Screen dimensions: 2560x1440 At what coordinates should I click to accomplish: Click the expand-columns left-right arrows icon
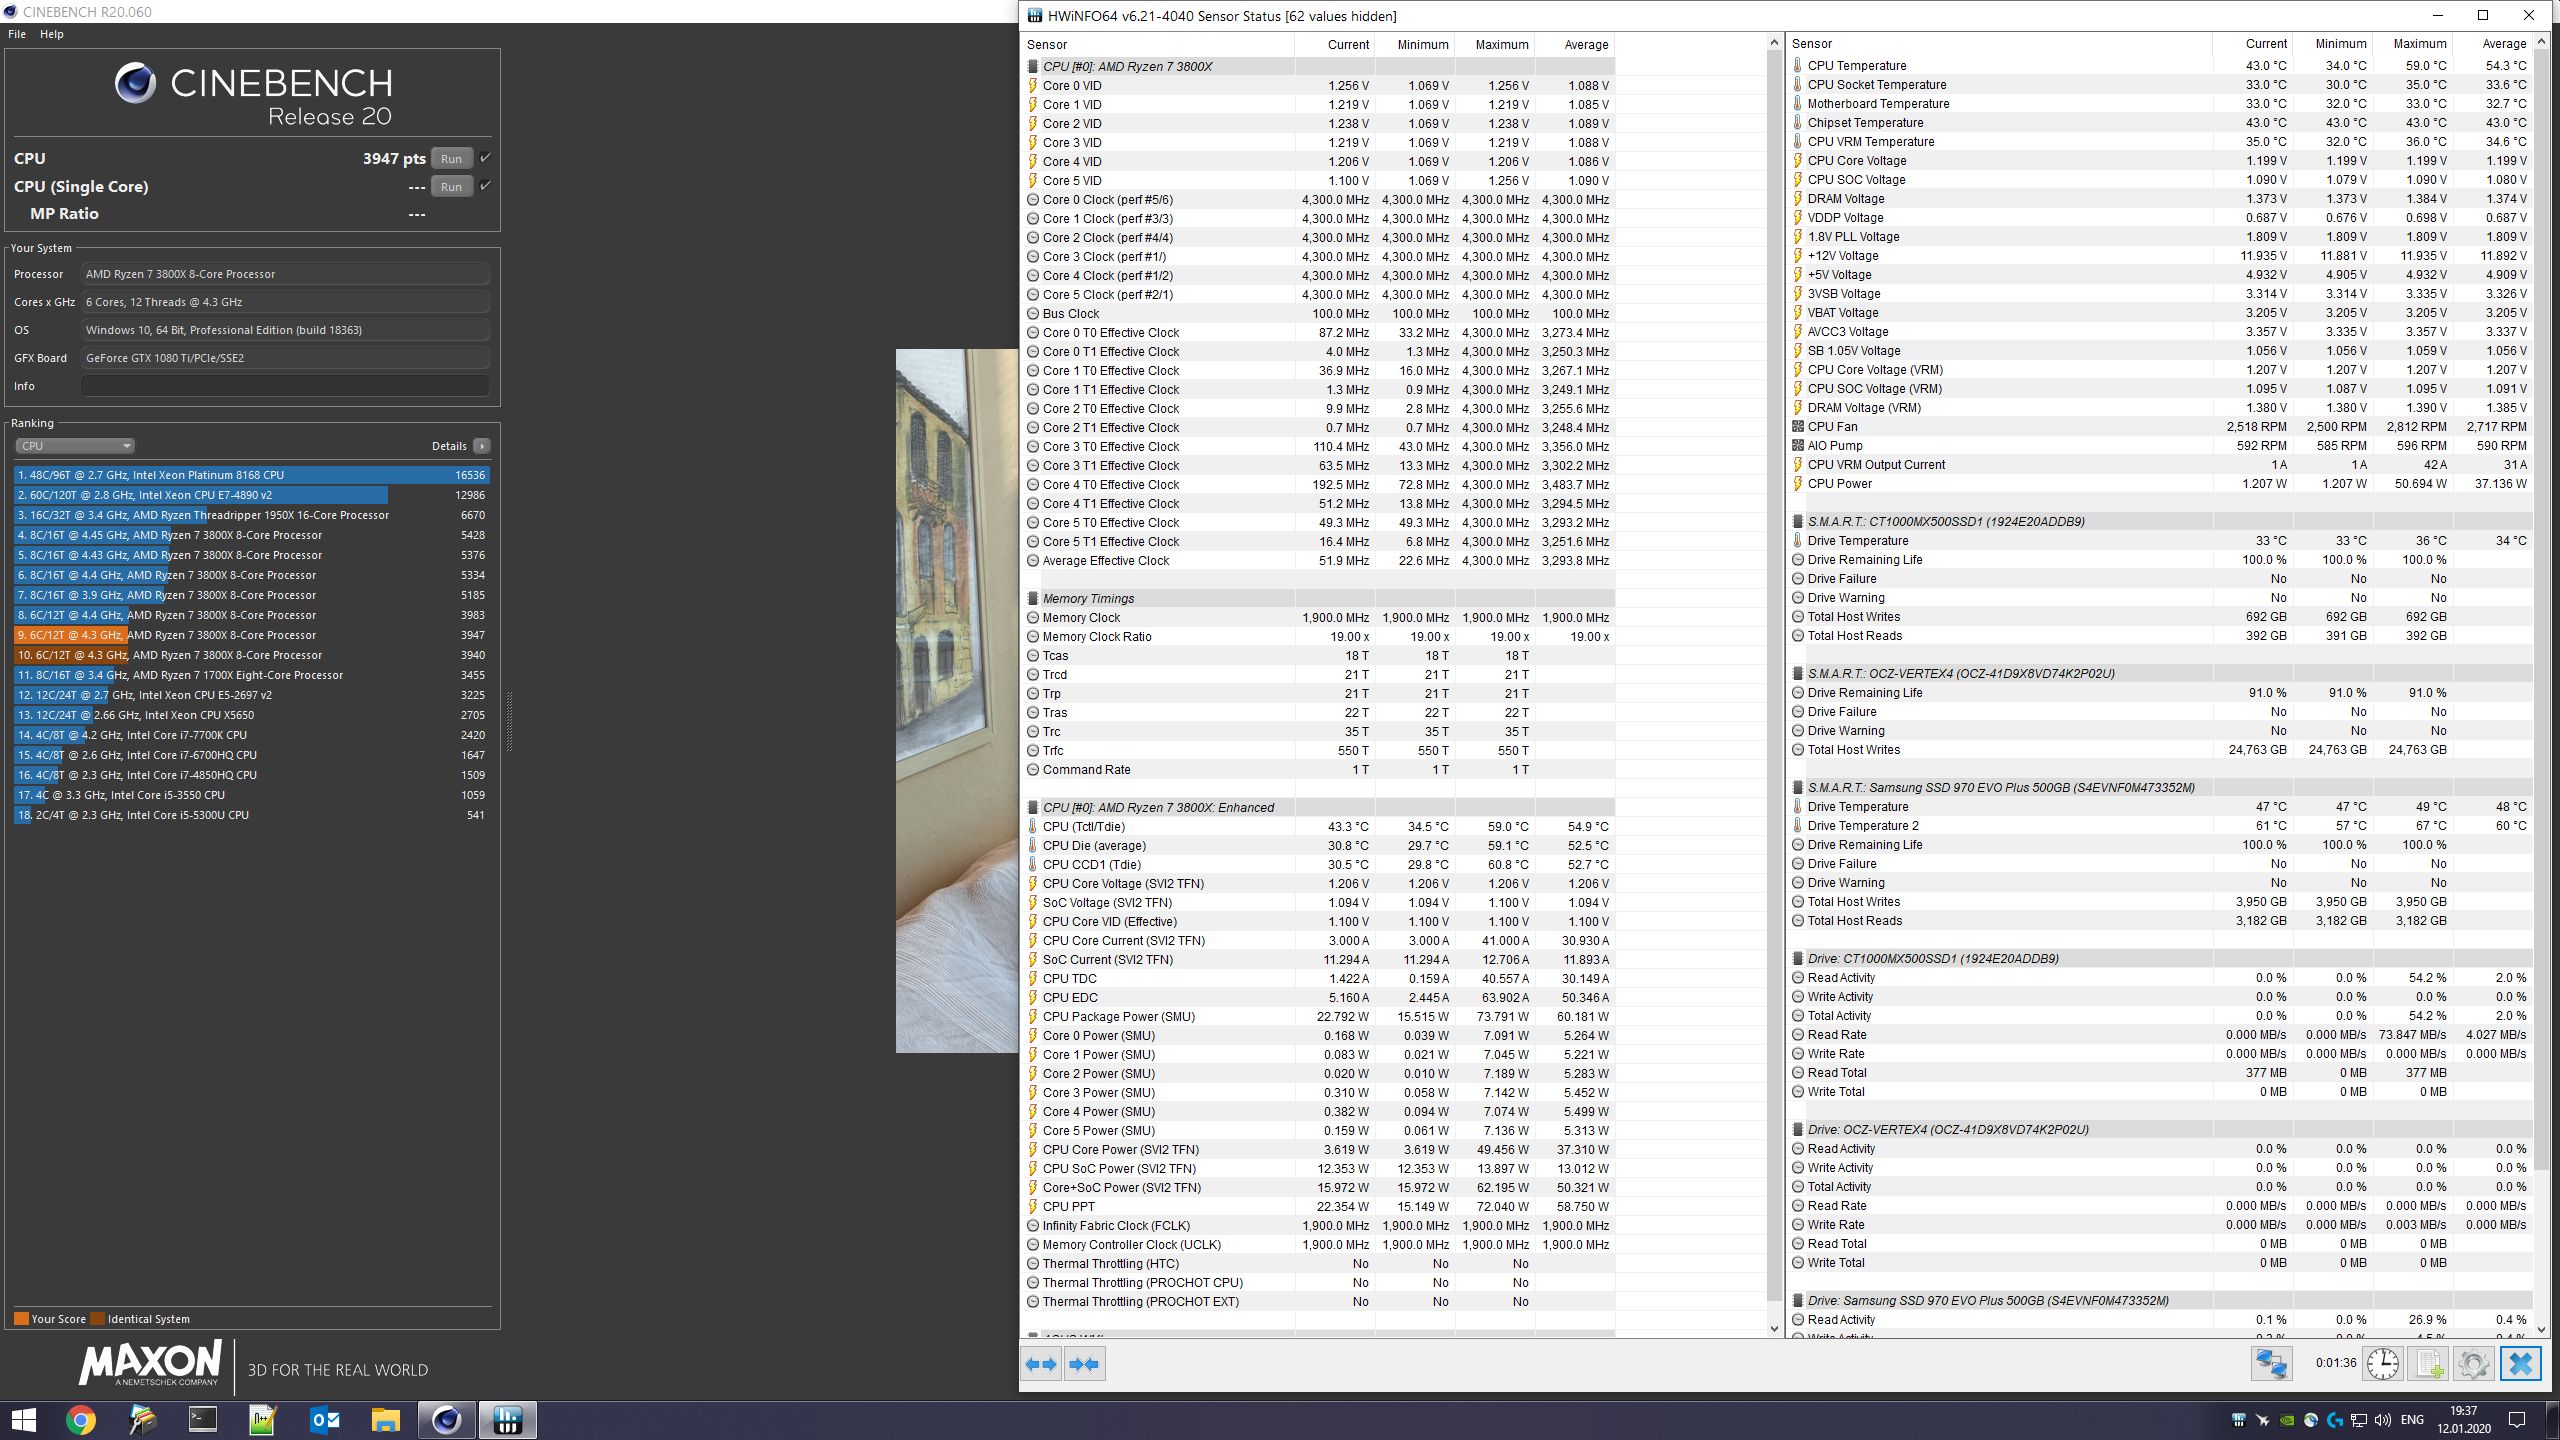1041,1364
